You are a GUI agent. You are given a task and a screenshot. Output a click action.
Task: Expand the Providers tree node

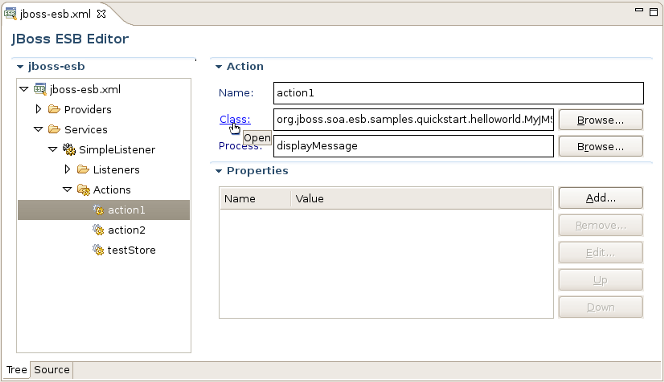coord(39,109)
